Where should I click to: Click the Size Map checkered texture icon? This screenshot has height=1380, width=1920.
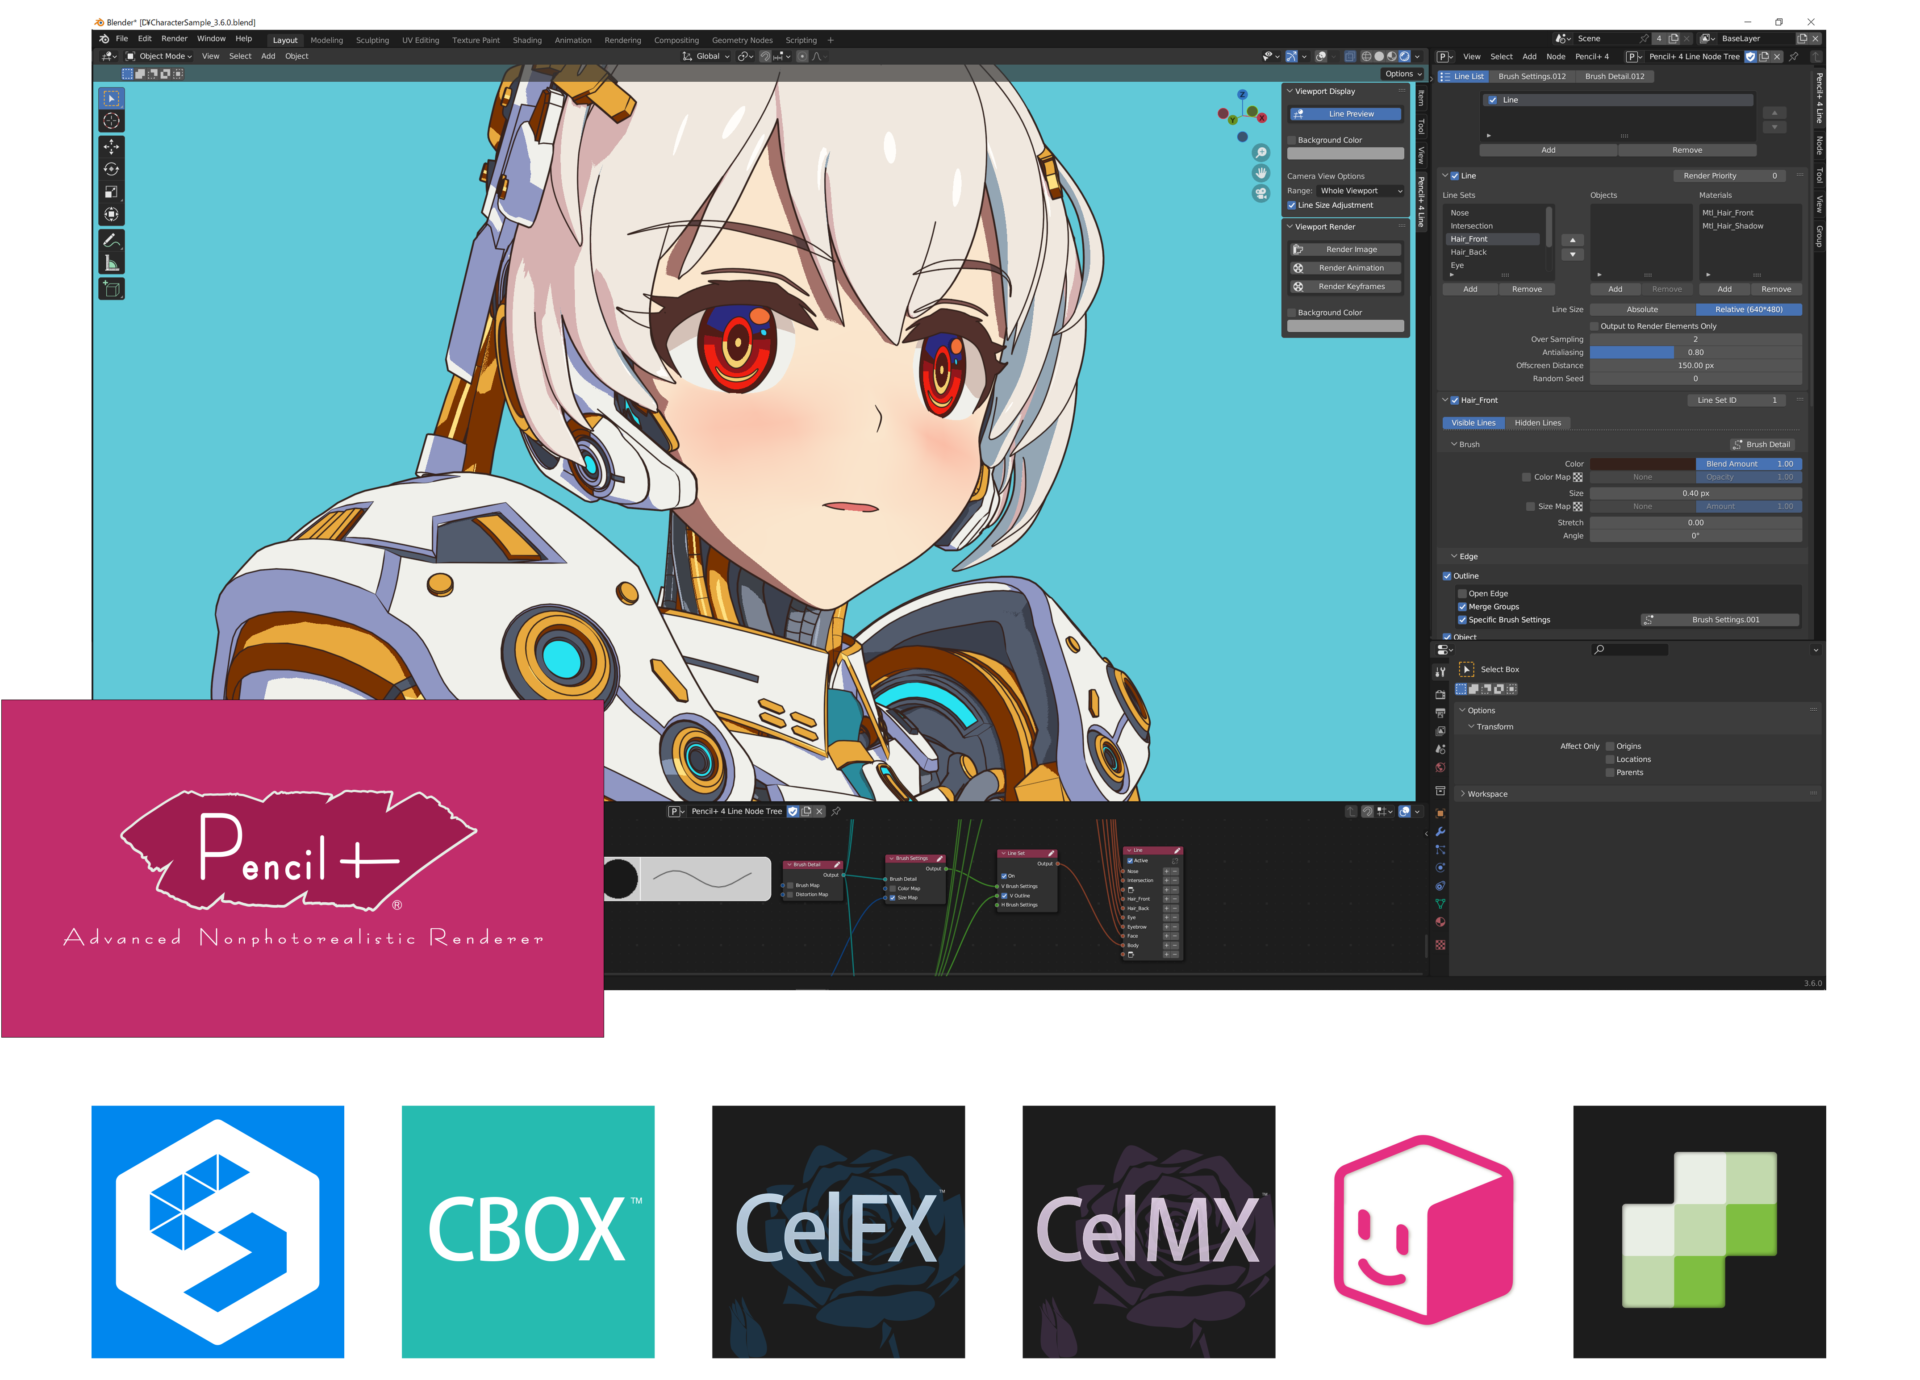point(1578,506)
